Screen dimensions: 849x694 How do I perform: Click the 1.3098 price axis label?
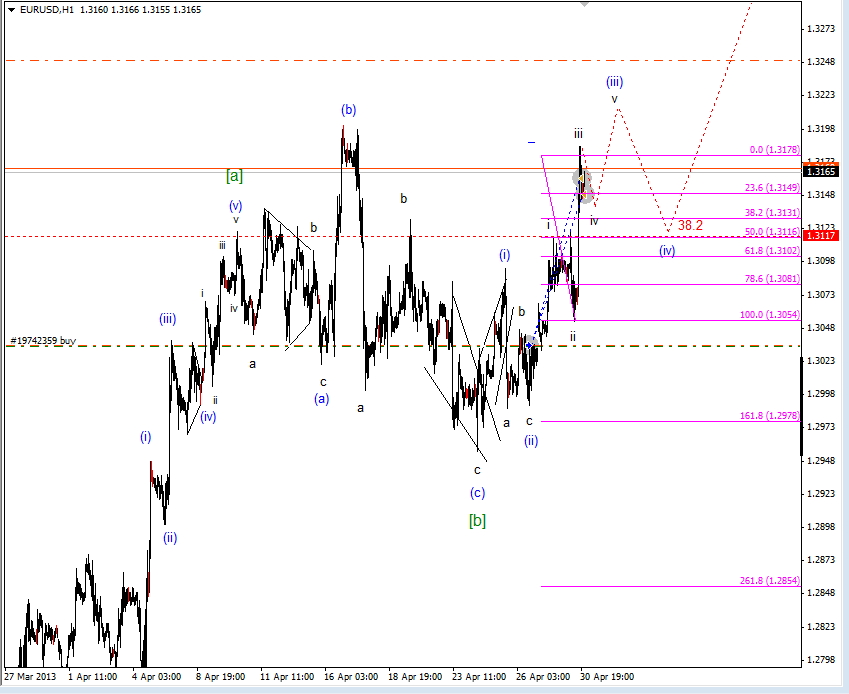click(x=821, y=261)
